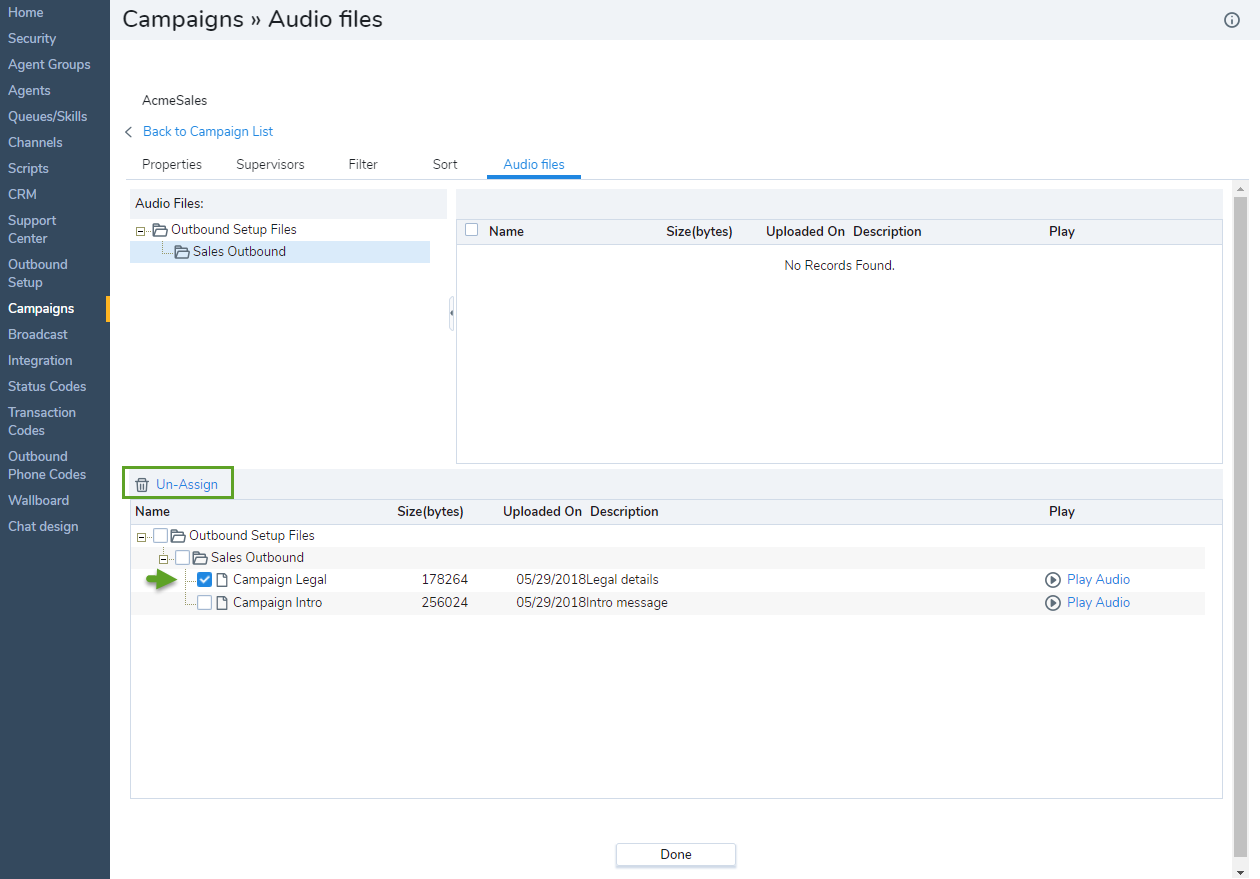This screenshot has width=1260, height=879.
Task: Click the back chevron beside Campaign List
Action: coord(129,132)
